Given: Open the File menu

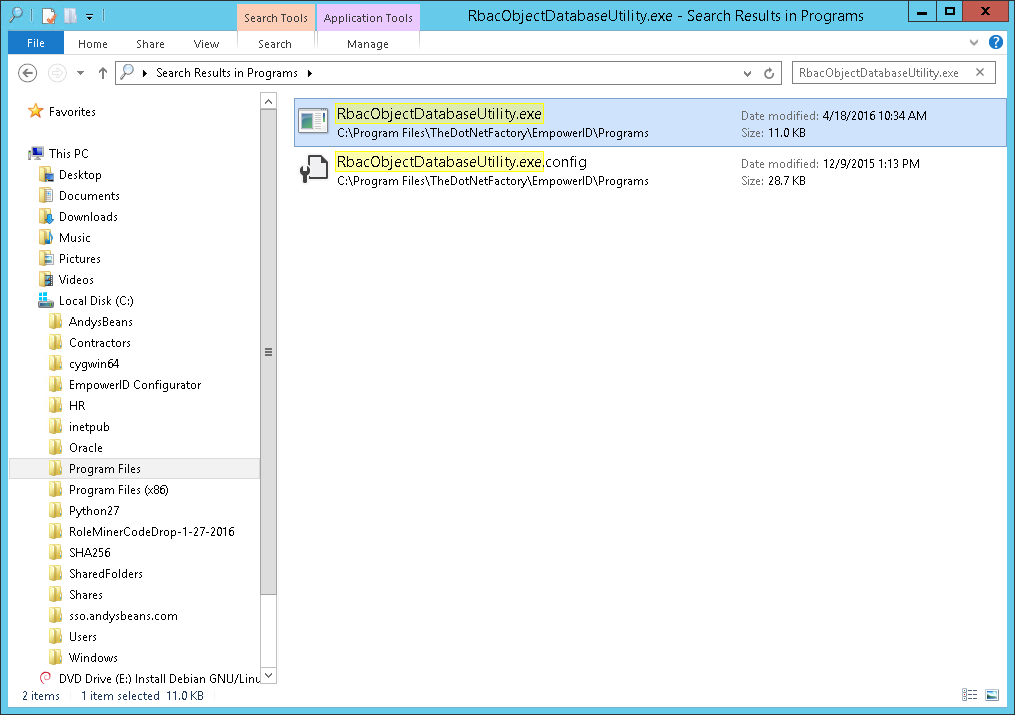Looking at the screenshot, I should pyautogui.click(x=35, y=43).
